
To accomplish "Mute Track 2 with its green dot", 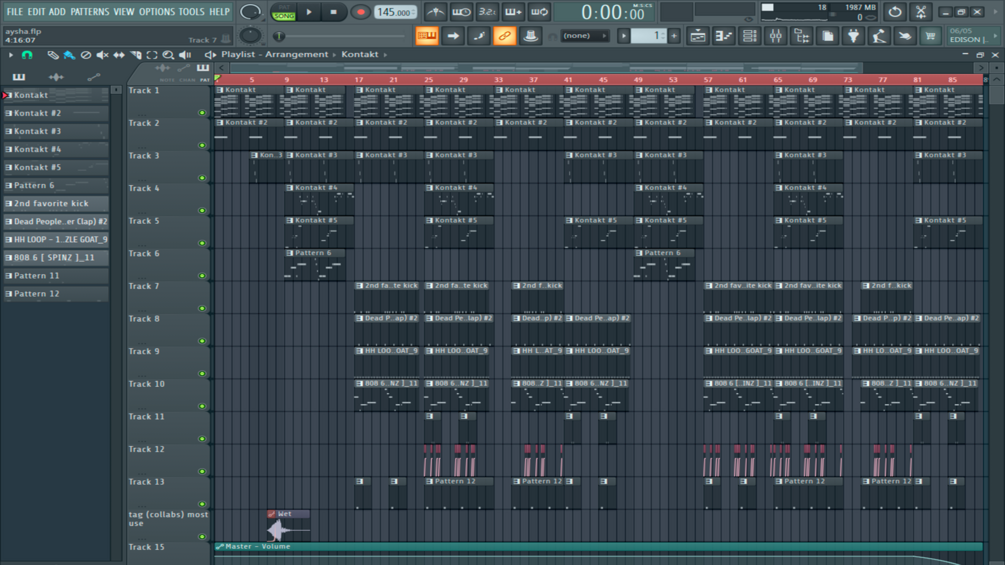I will (202, 145).
